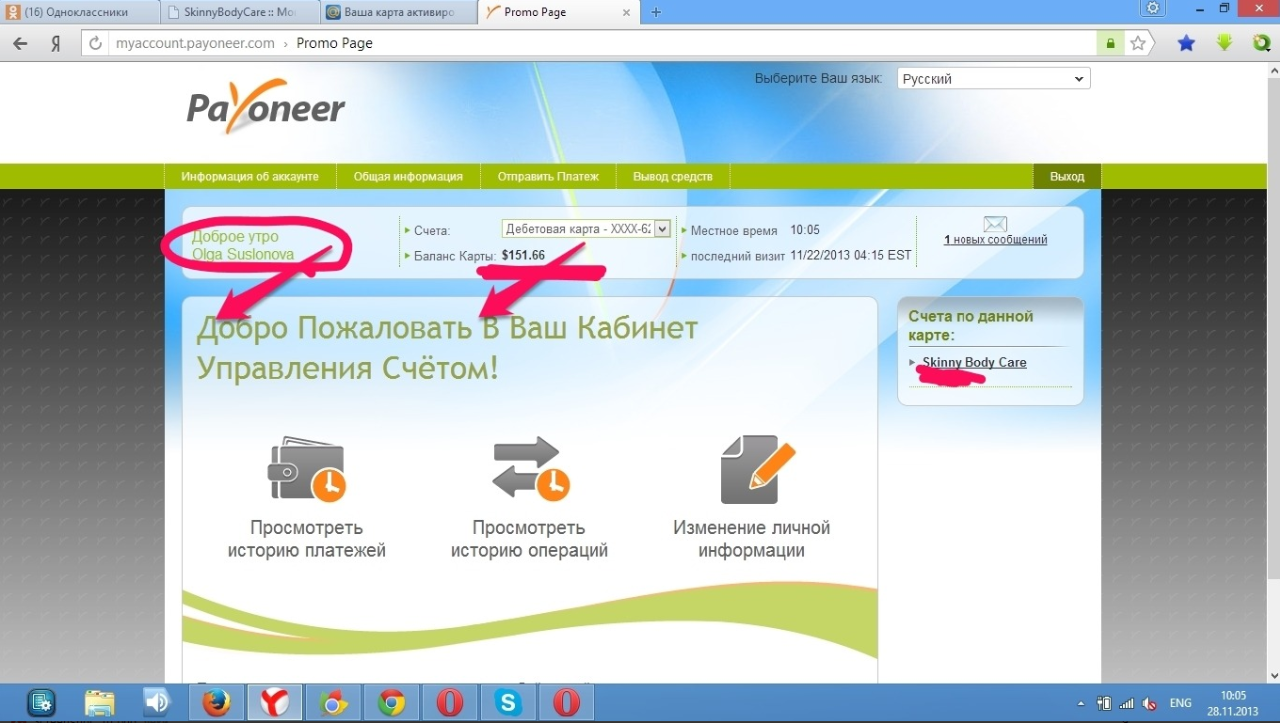Open the Skinny Body Care account link
The width and height of the screenshot is (1280, 723).
coord(974,362)
